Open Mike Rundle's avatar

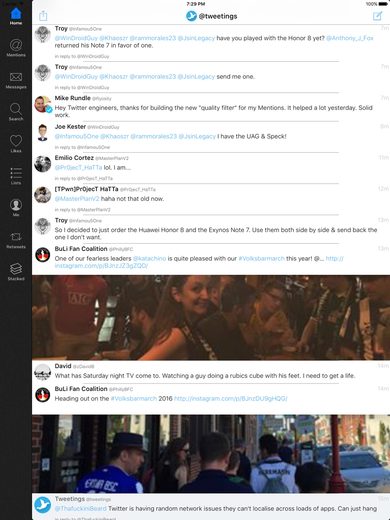coord(43,104)
